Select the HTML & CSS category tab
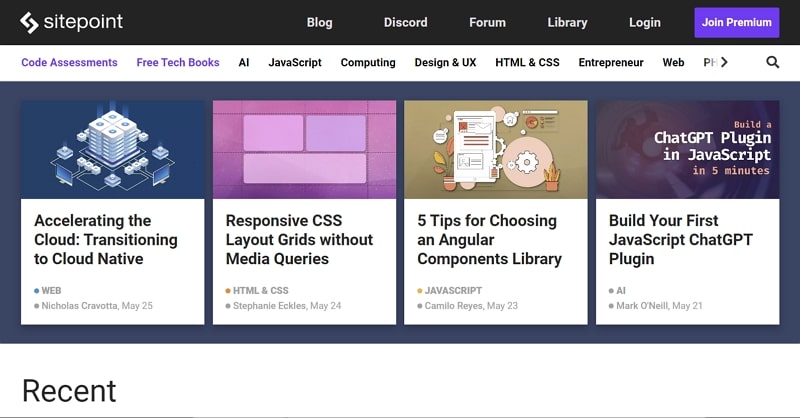Image resolution: width=800 pixels, height=418 pixels. [x=527, y=62]
